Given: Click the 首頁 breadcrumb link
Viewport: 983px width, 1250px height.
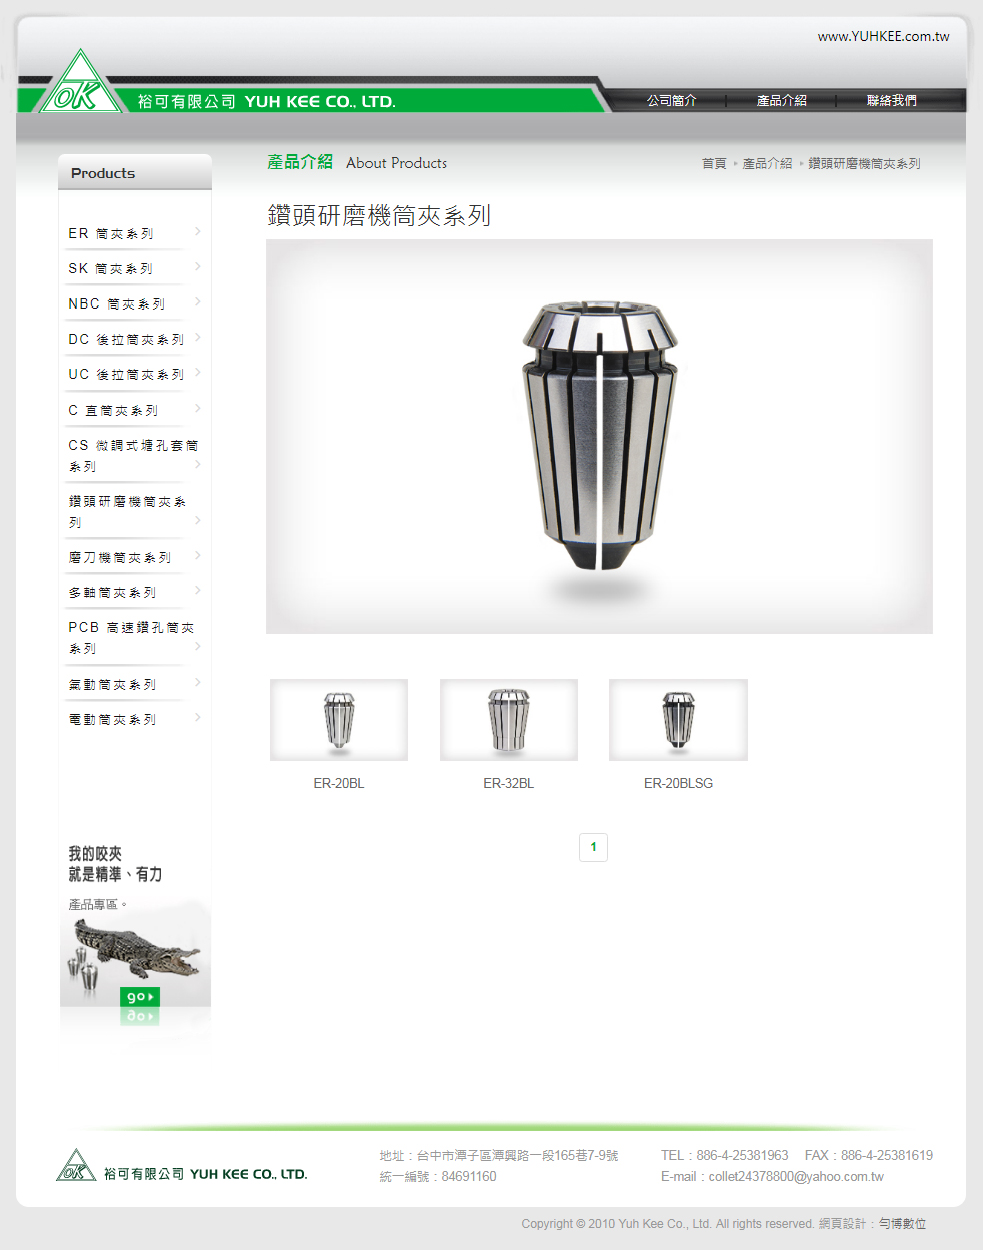Looking at the screenshot, I should coord(714,163).
